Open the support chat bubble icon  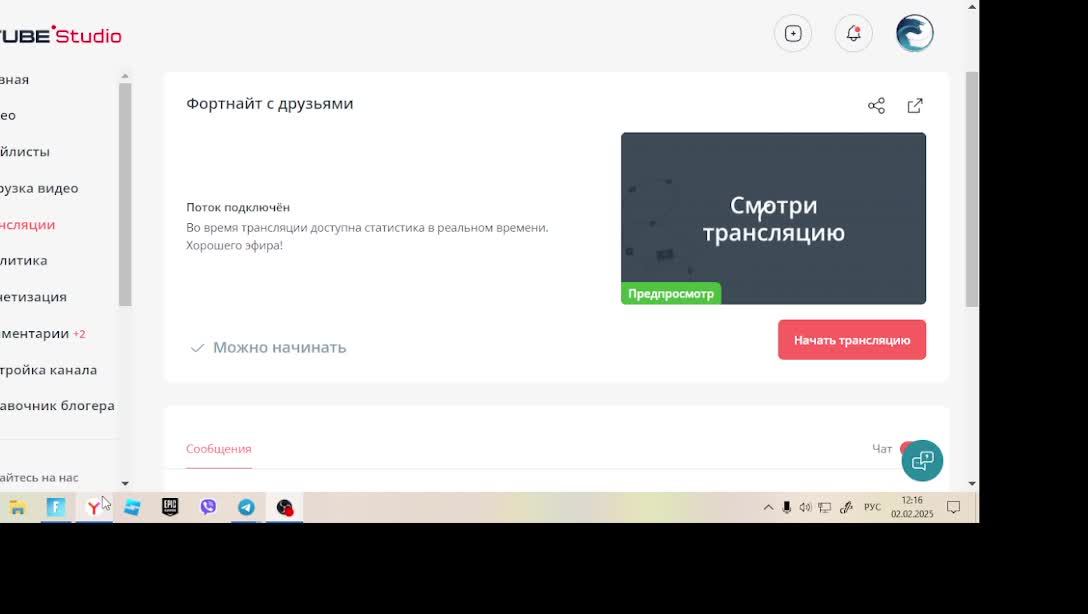tap(922, 461)
